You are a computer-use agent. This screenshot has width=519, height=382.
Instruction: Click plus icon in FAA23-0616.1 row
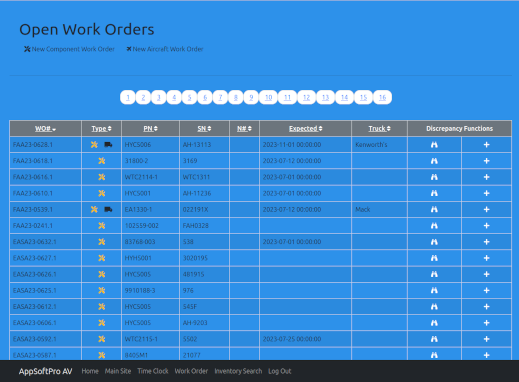click(486, 177)
